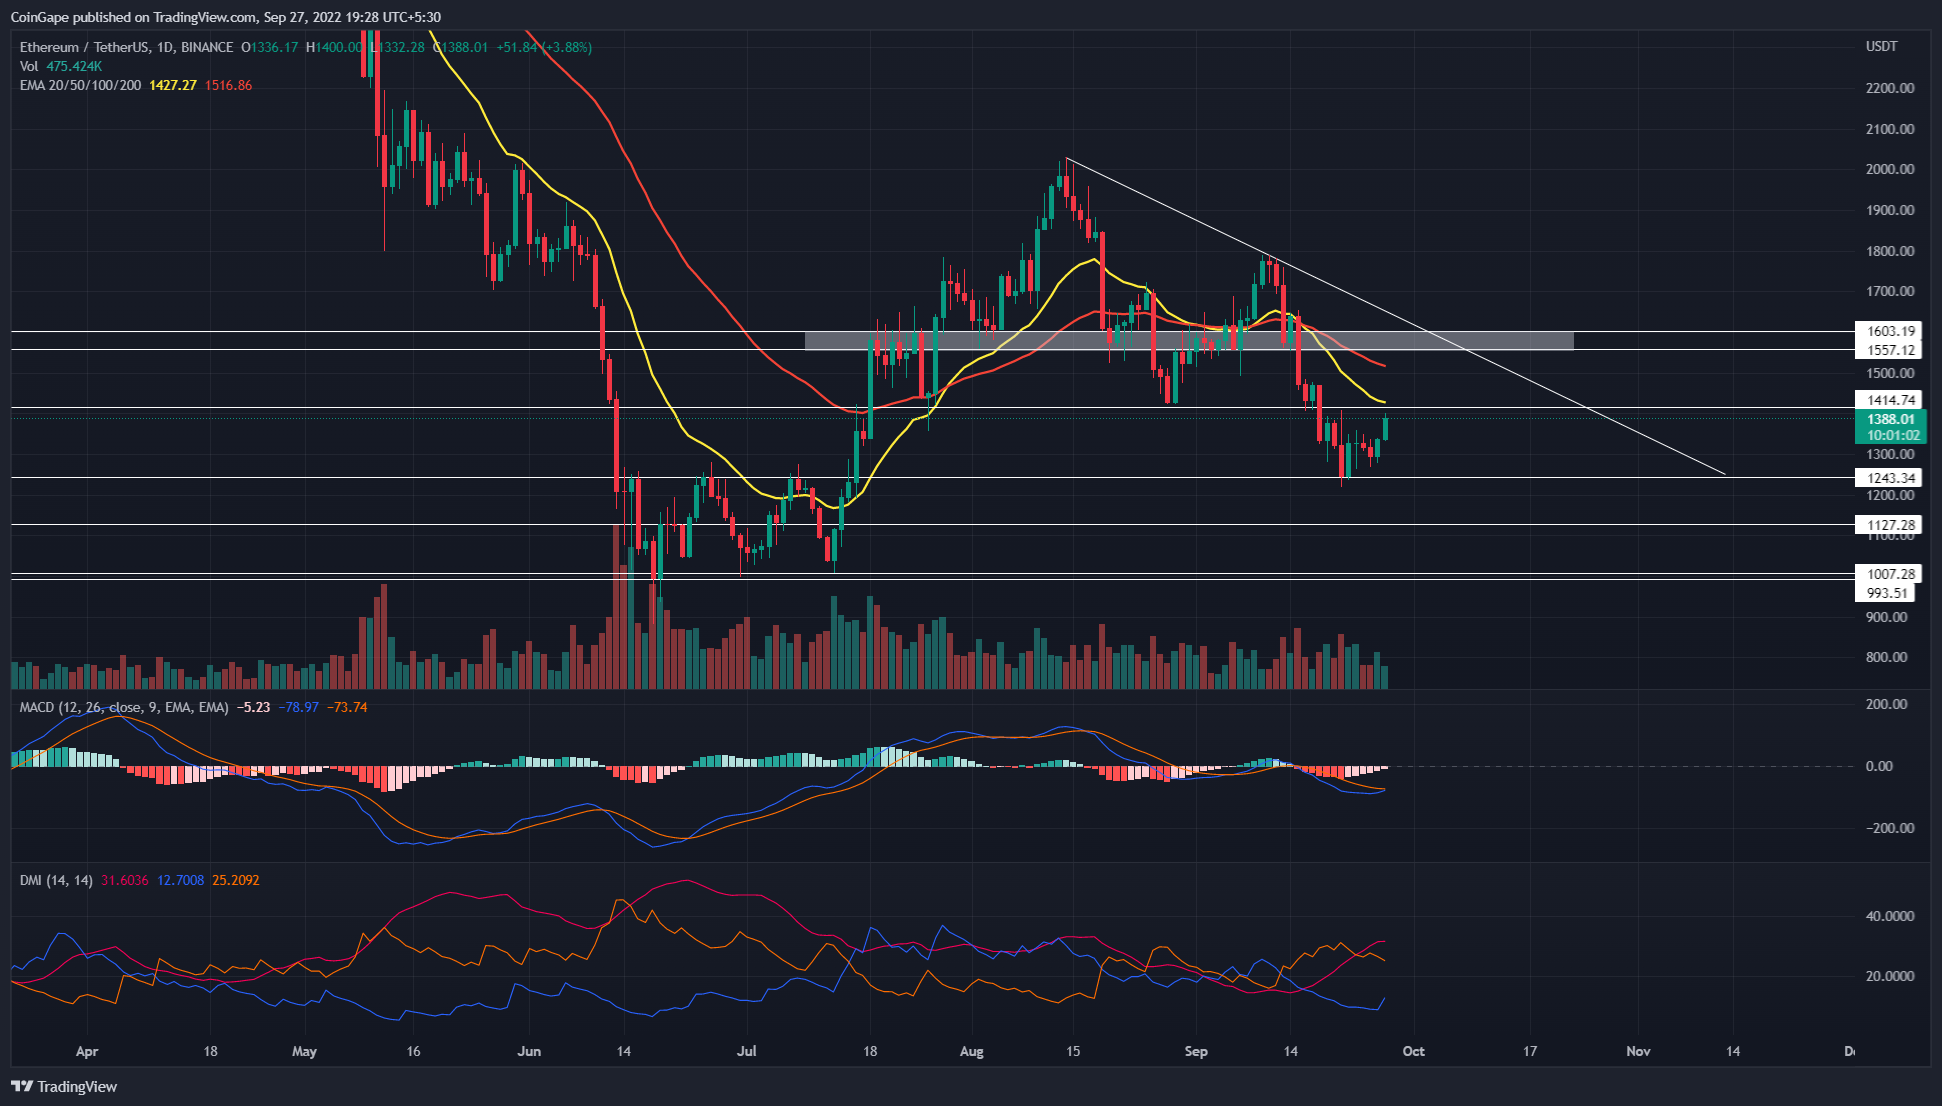Click the Oct label on the time axis

pos(1413,1051)
